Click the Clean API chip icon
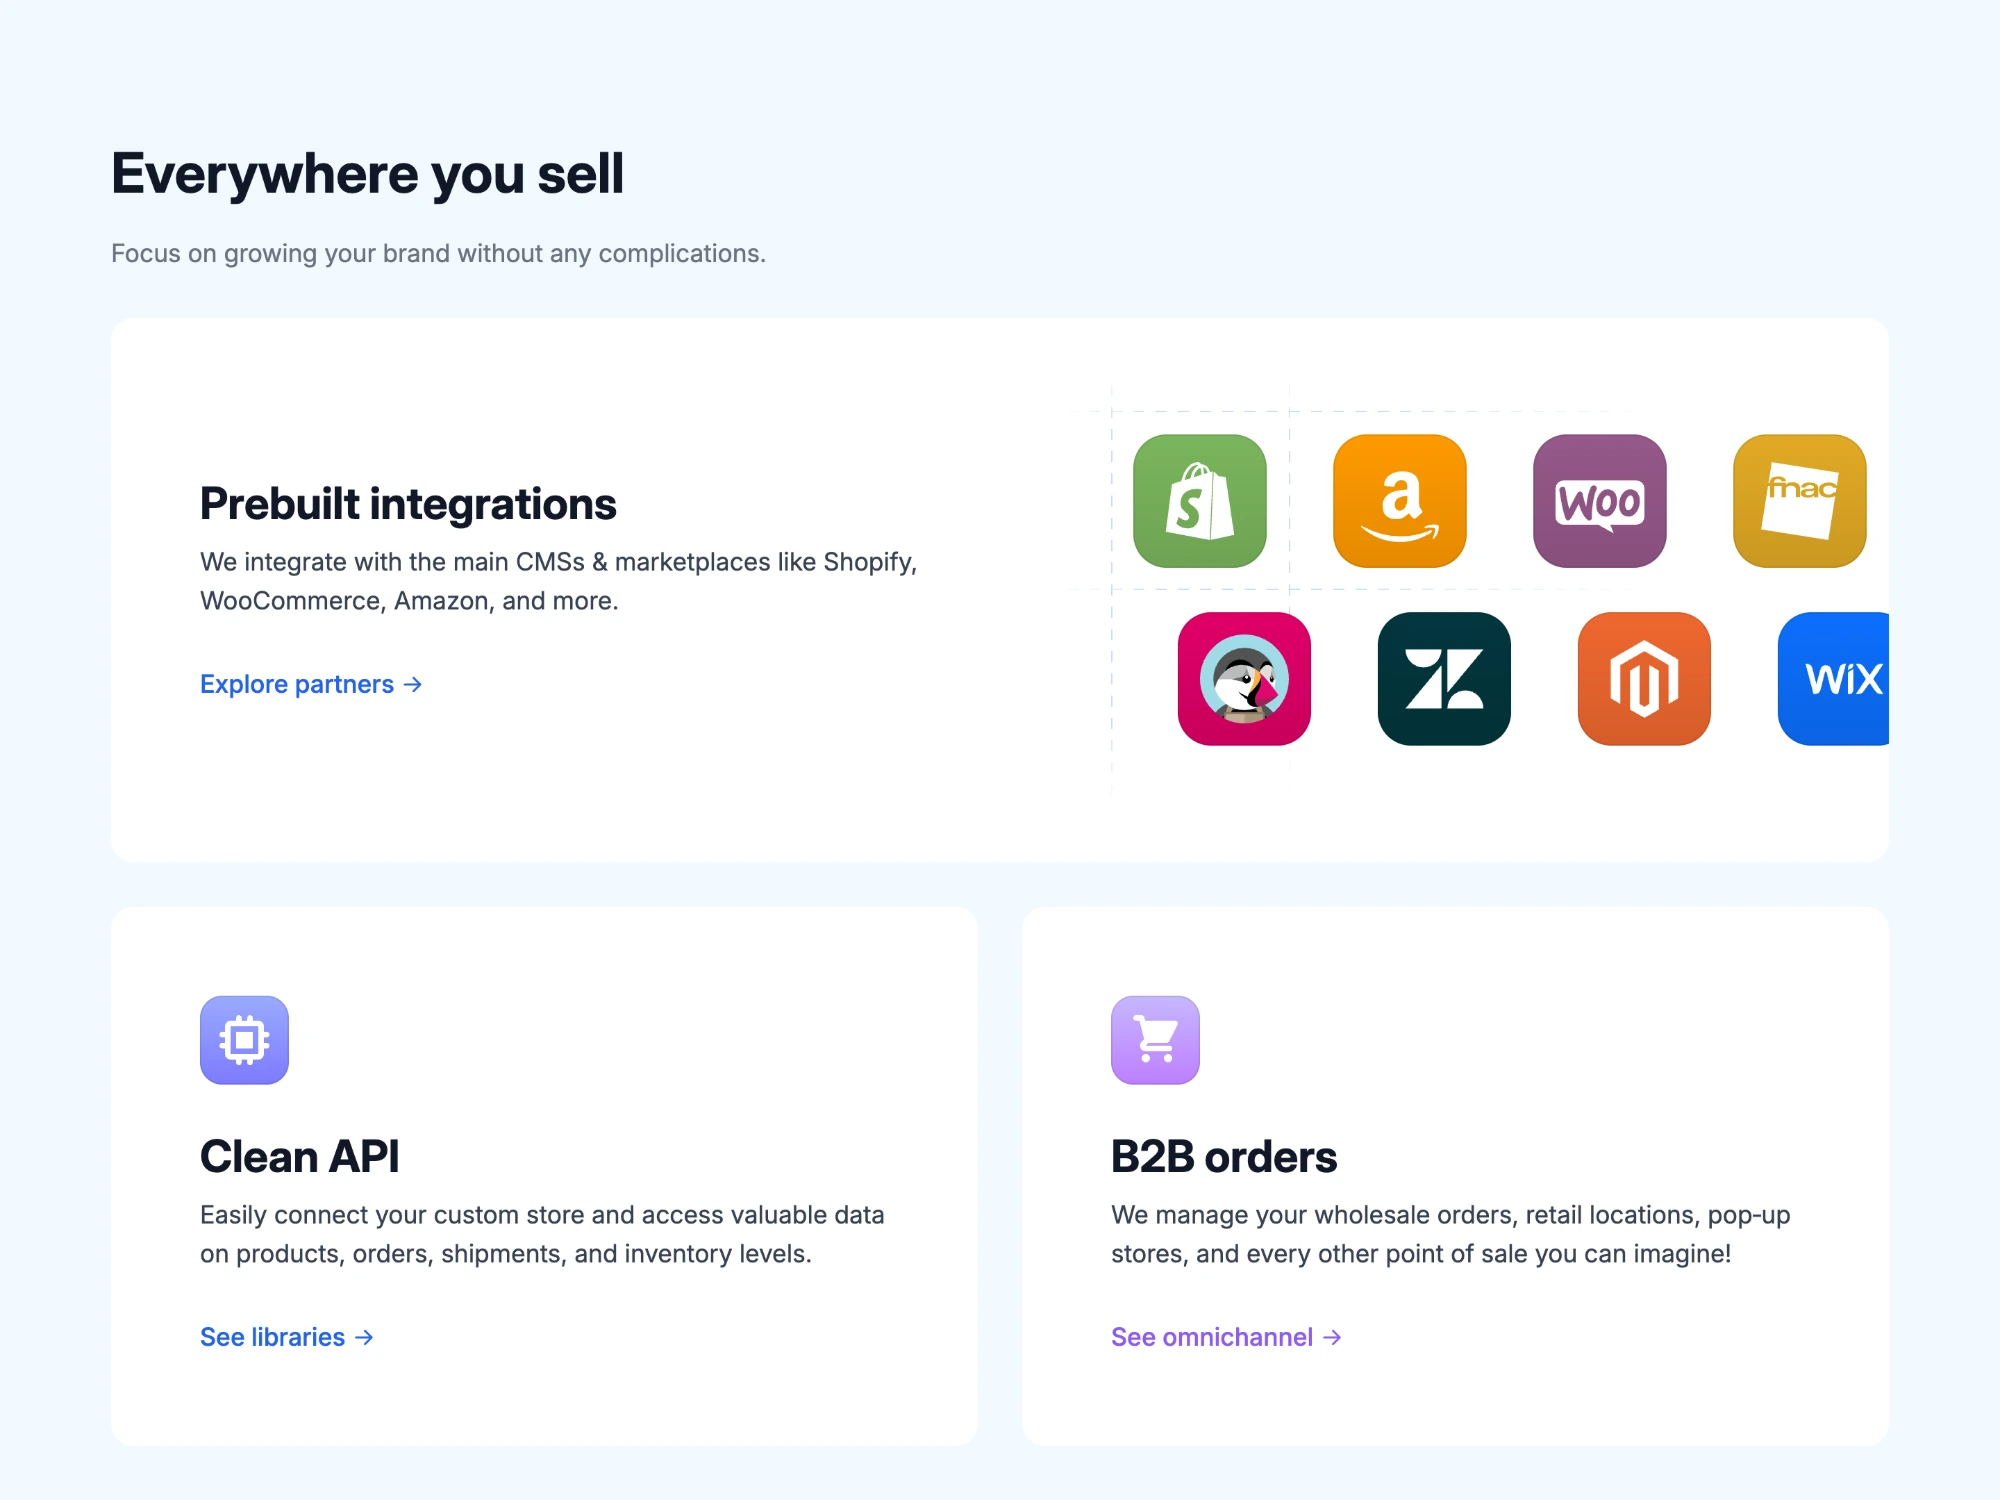This screenshot has width=2000, height=1500. (244, 1040)
